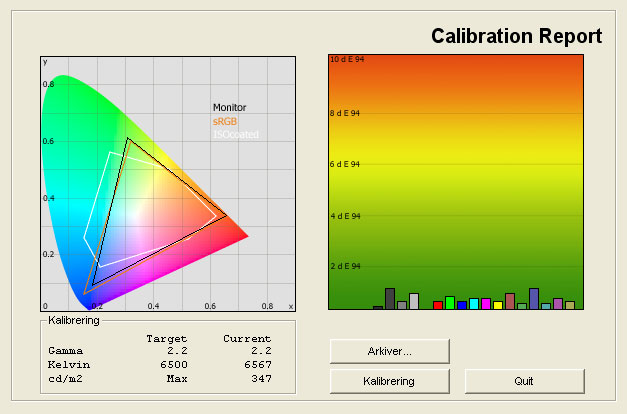Click the tall dark gray bar
Screen dimensions: 627x414
390,299
